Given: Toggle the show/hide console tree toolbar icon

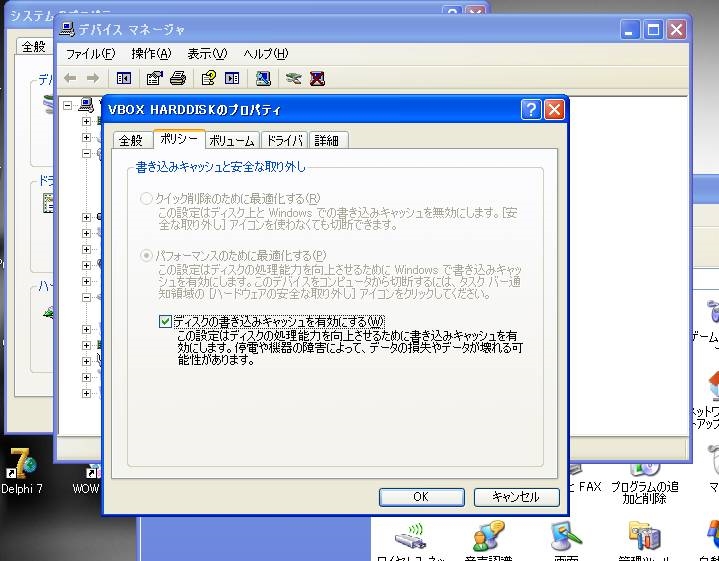Looking at the screenshot, I should coord(124,78).
